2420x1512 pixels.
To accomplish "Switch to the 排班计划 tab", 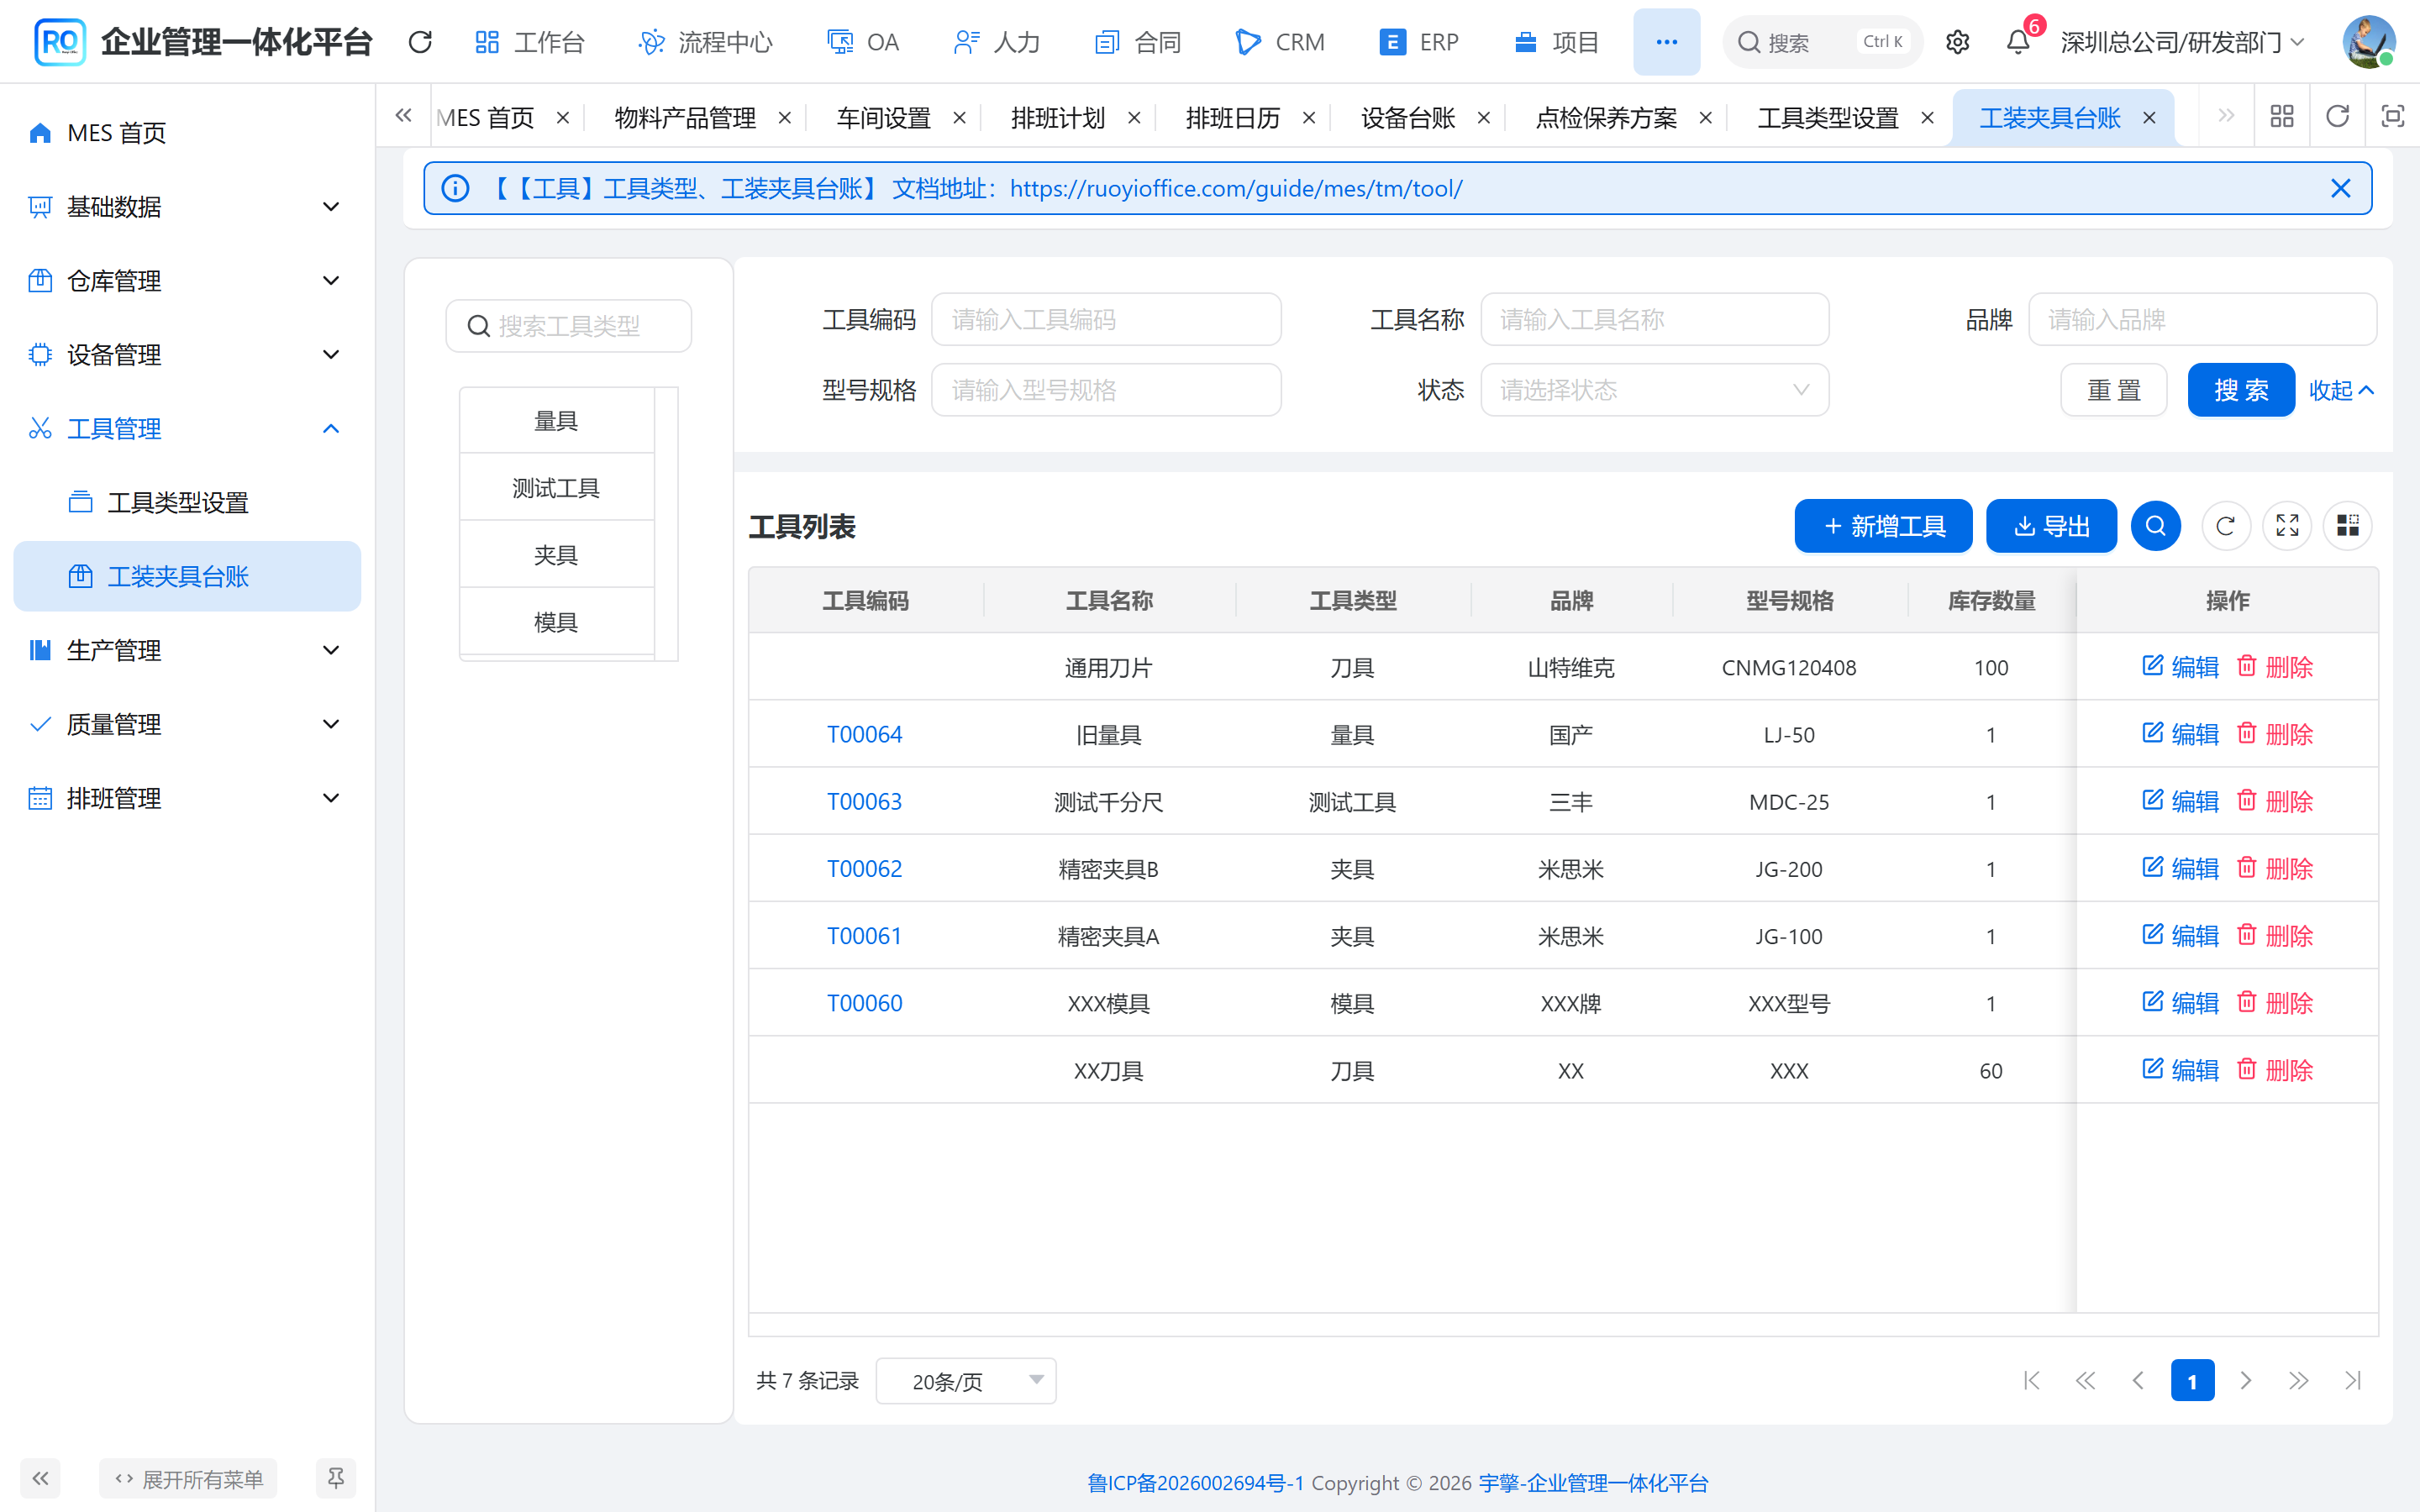I will pyautogui.click(x=1058, y=118).
